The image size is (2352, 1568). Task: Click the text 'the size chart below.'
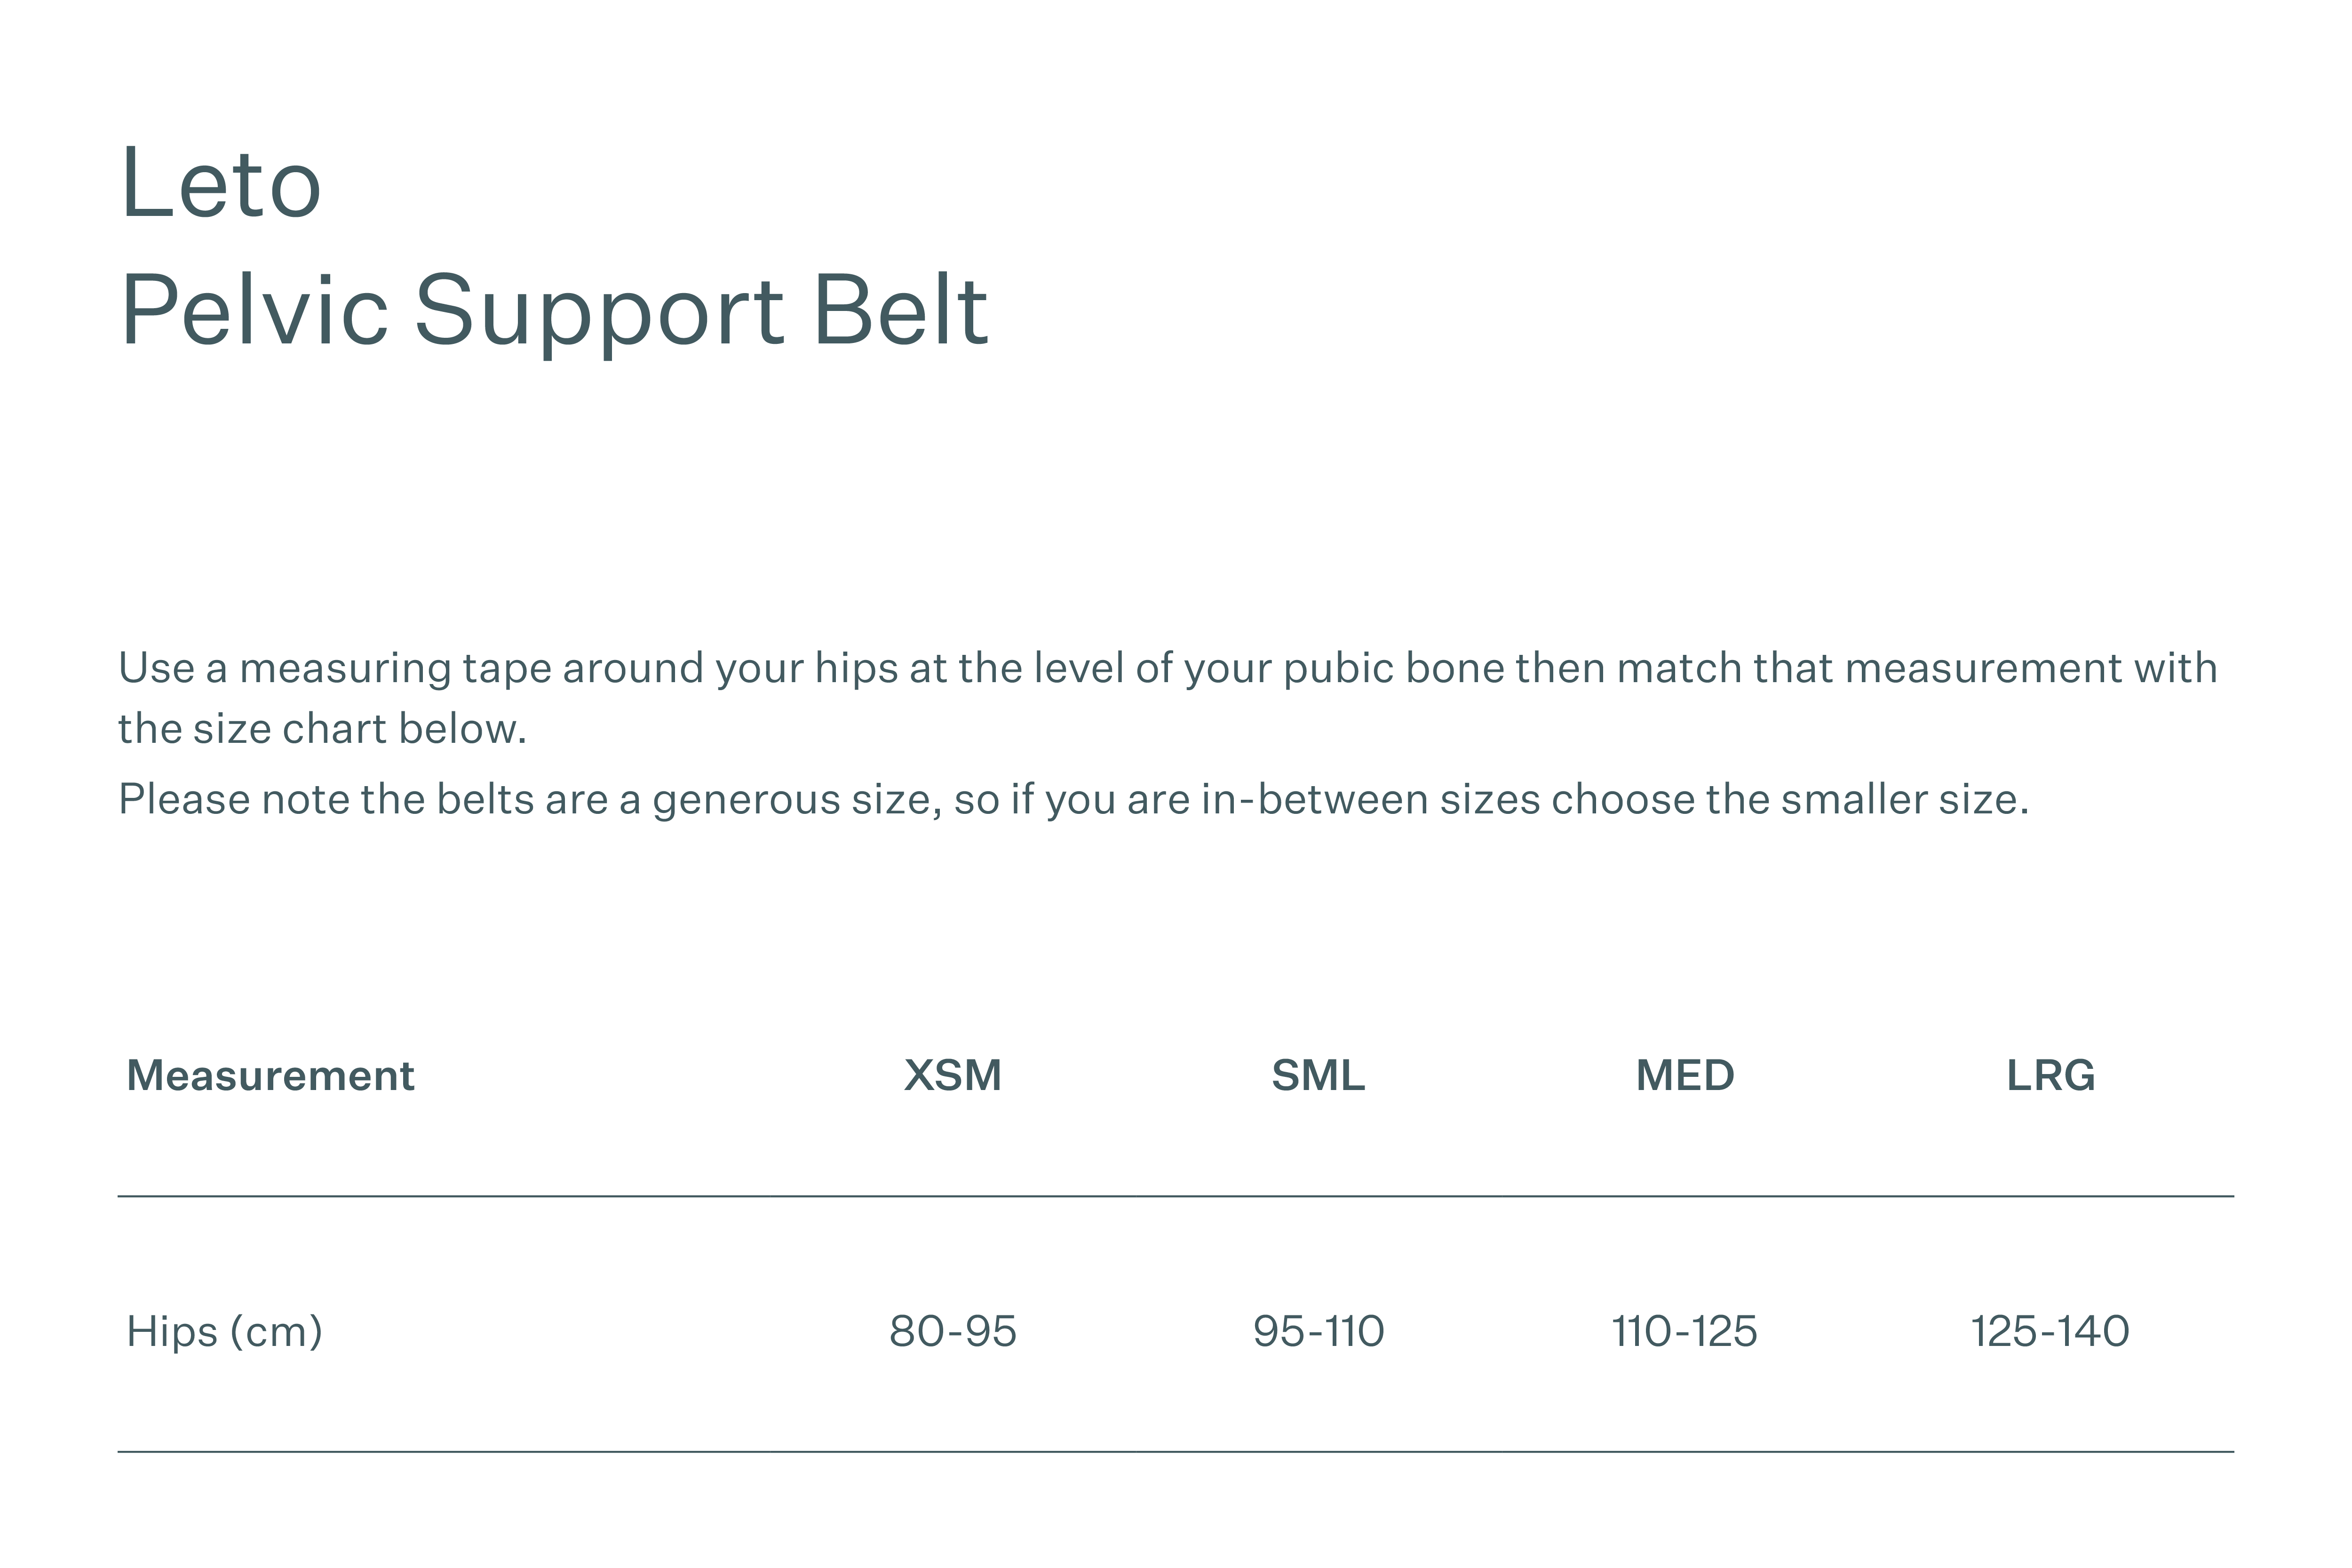pyautogui.click(x=322, y=729)
